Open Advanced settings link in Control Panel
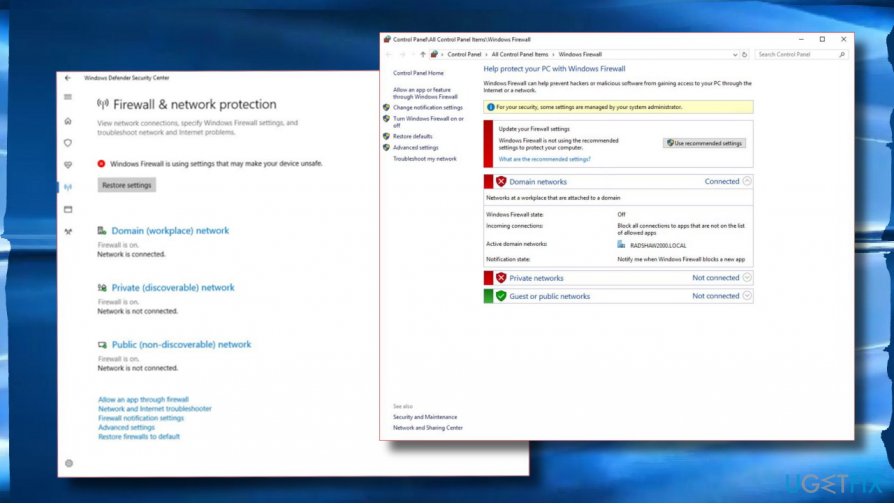 415,148
